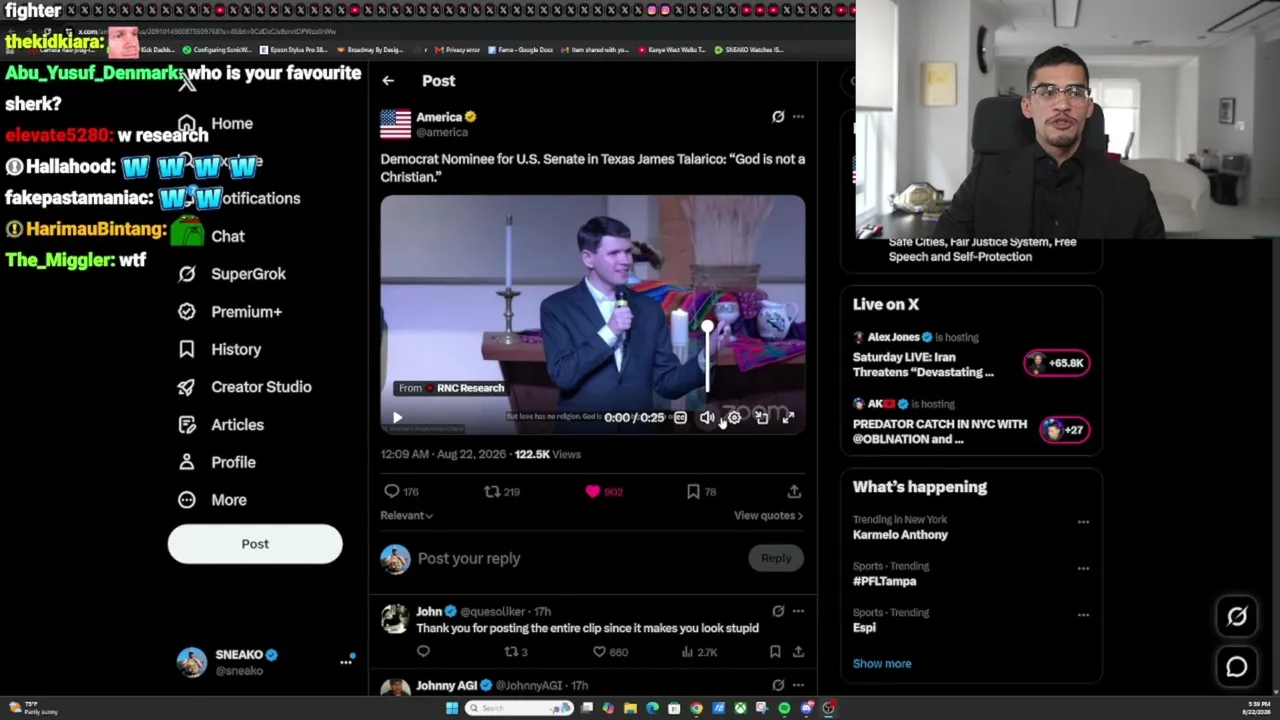Bookmark John's comment
The width and height of the screenshot is (1280, 720).
(775, 652)
